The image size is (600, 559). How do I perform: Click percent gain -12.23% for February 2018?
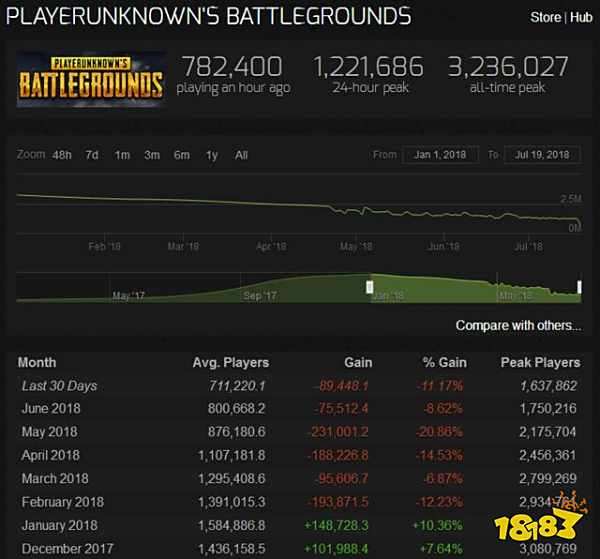point(440,502)
